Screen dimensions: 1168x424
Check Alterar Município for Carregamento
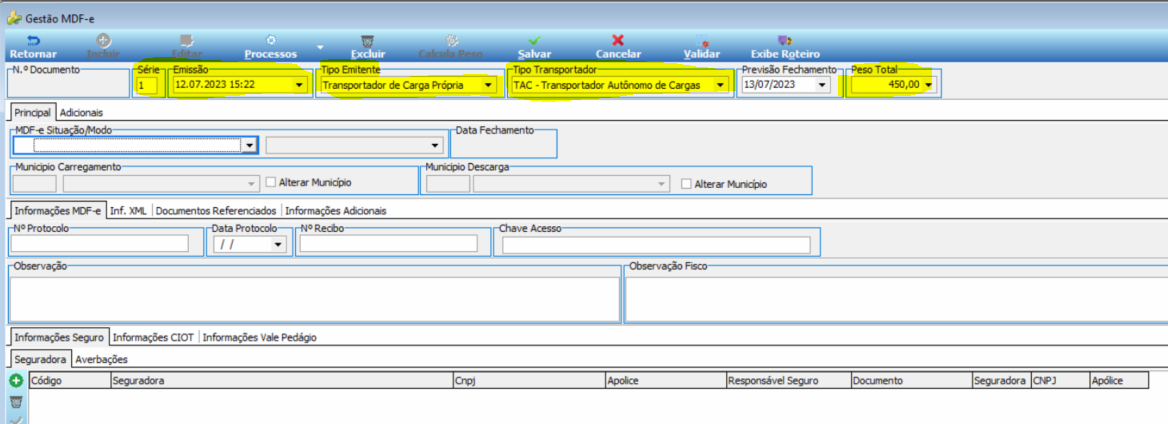[x=271, y=182]
